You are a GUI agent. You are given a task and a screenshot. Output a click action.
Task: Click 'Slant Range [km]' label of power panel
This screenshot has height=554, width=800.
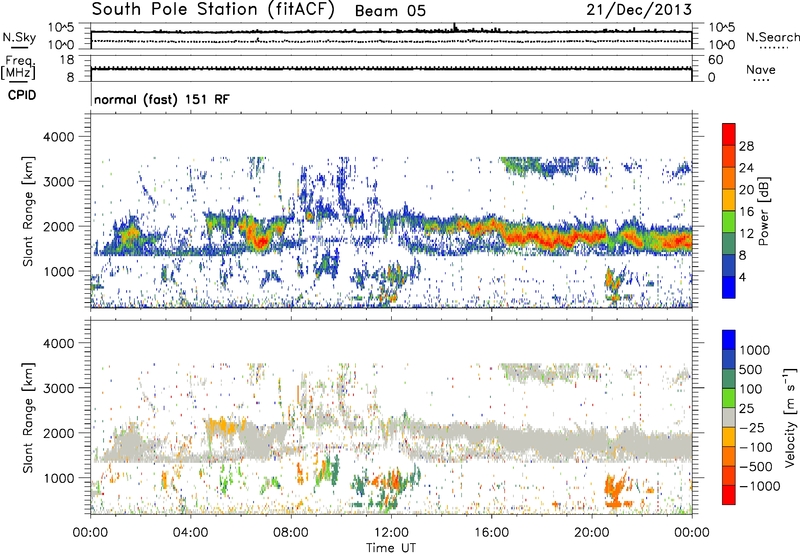pyautogui.click(x=28, y=211)
